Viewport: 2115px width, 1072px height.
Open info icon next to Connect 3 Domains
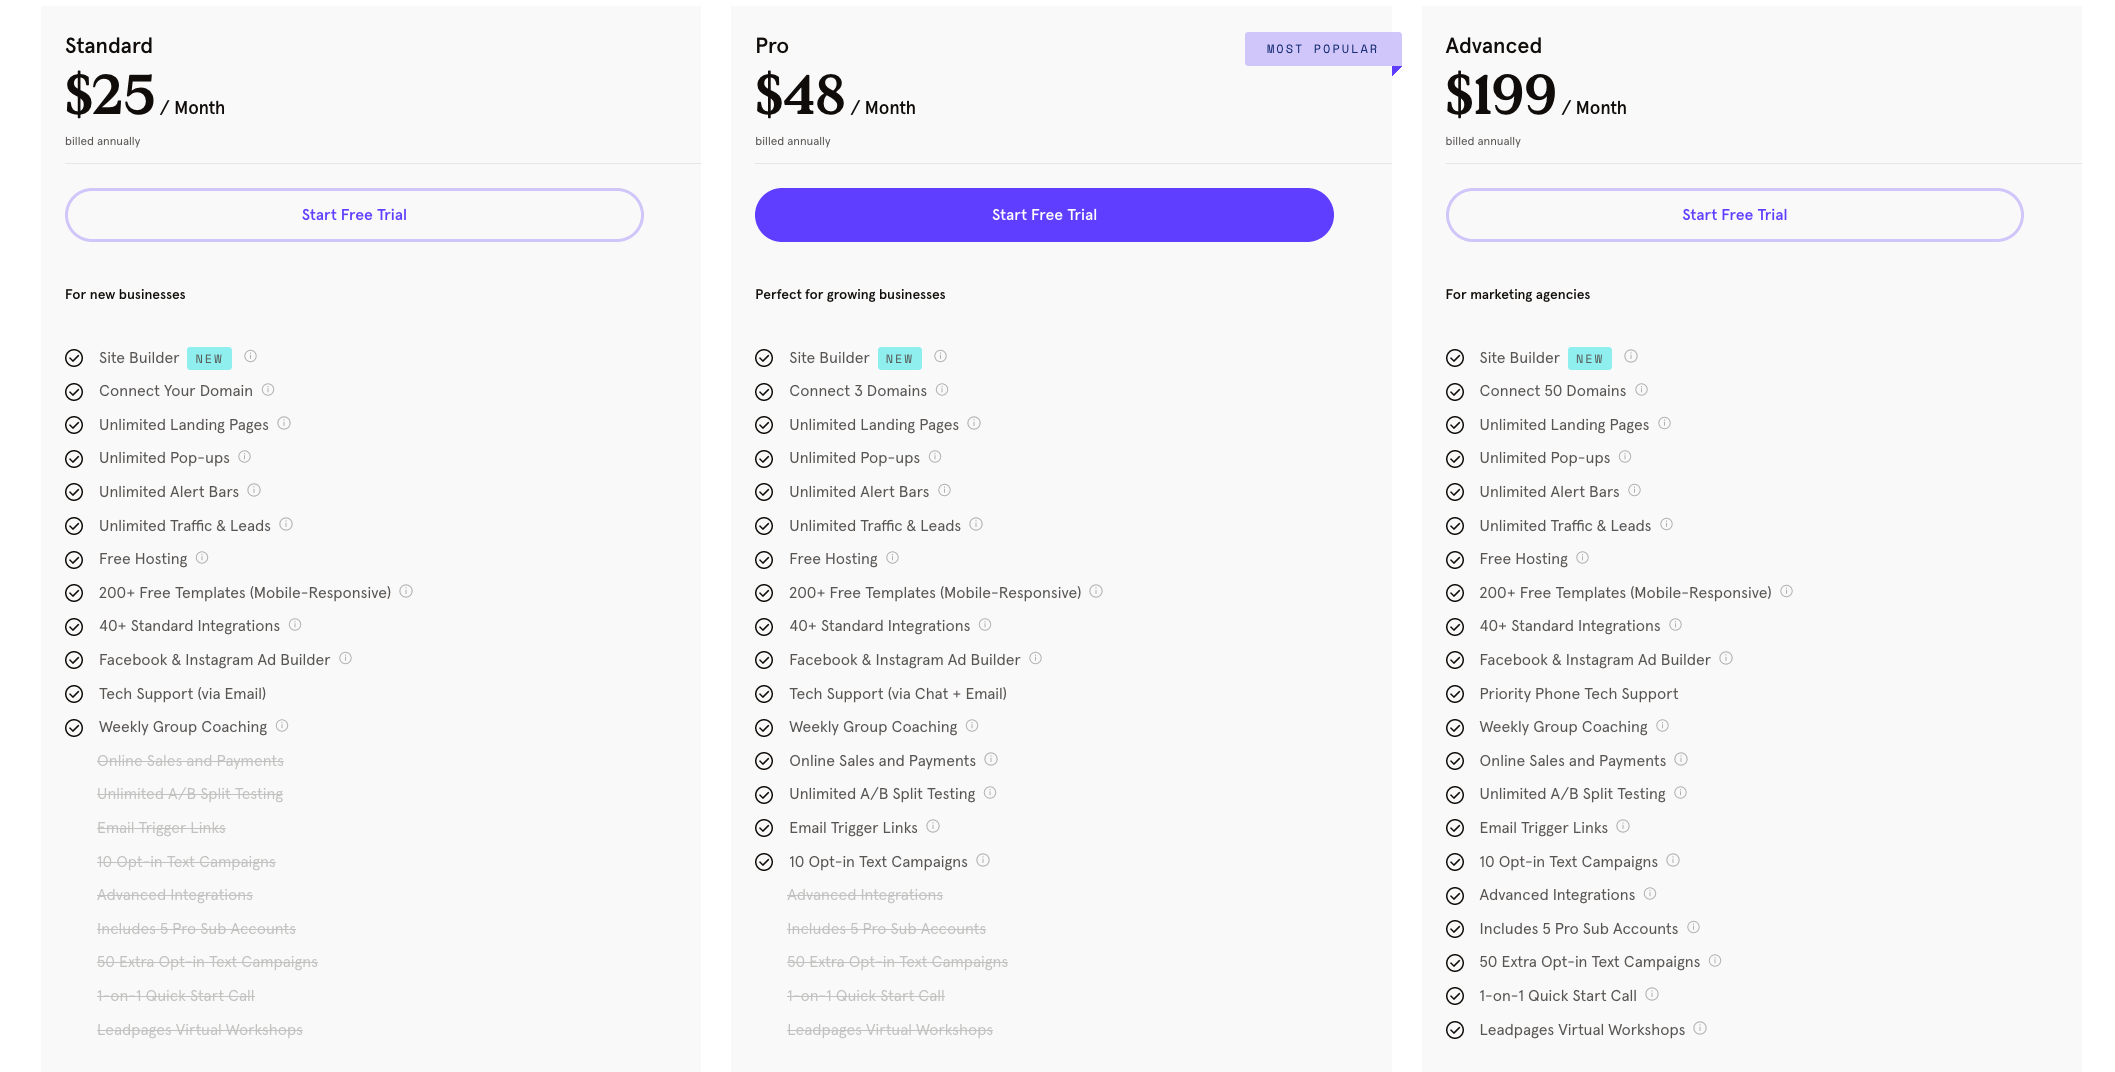coord(942,390)
